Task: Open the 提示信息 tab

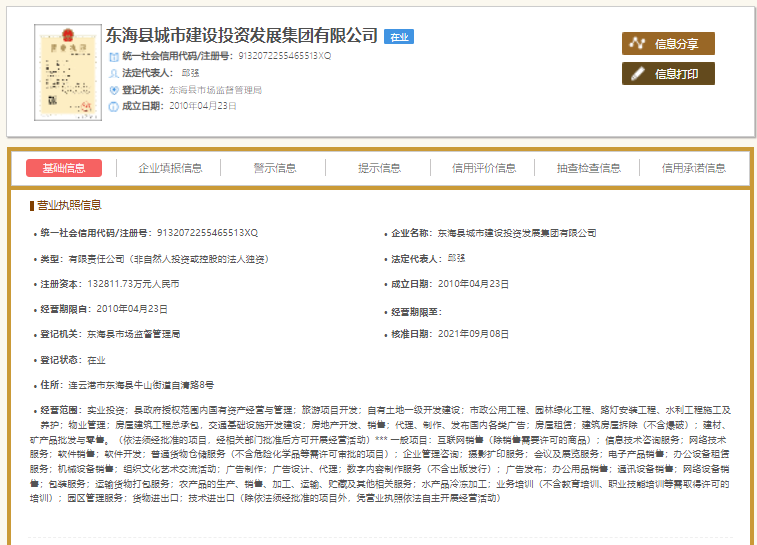Action: click(x=379, y=168)
